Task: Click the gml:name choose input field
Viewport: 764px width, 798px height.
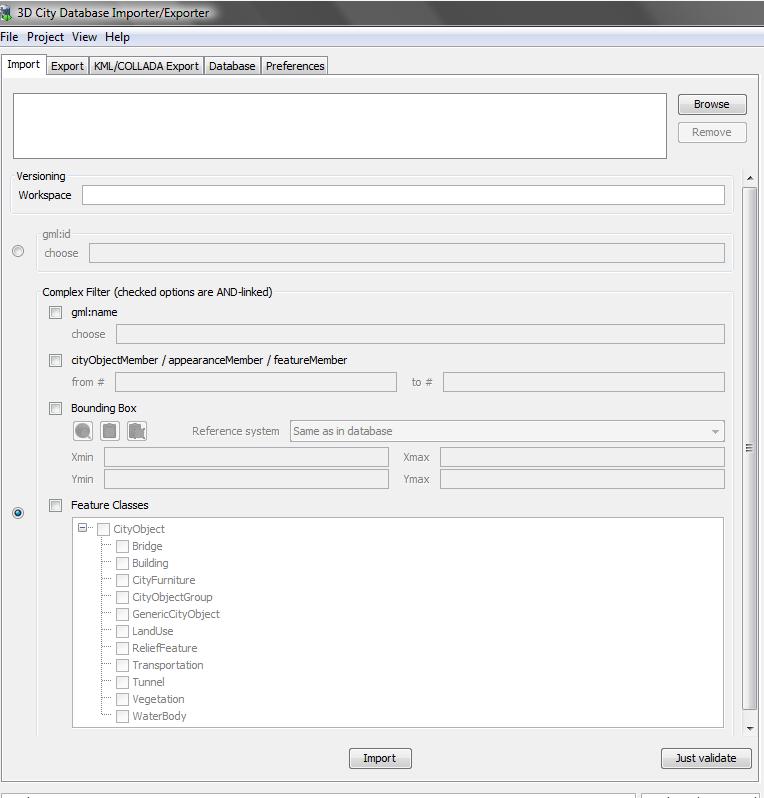Action: tap(420, 334)
